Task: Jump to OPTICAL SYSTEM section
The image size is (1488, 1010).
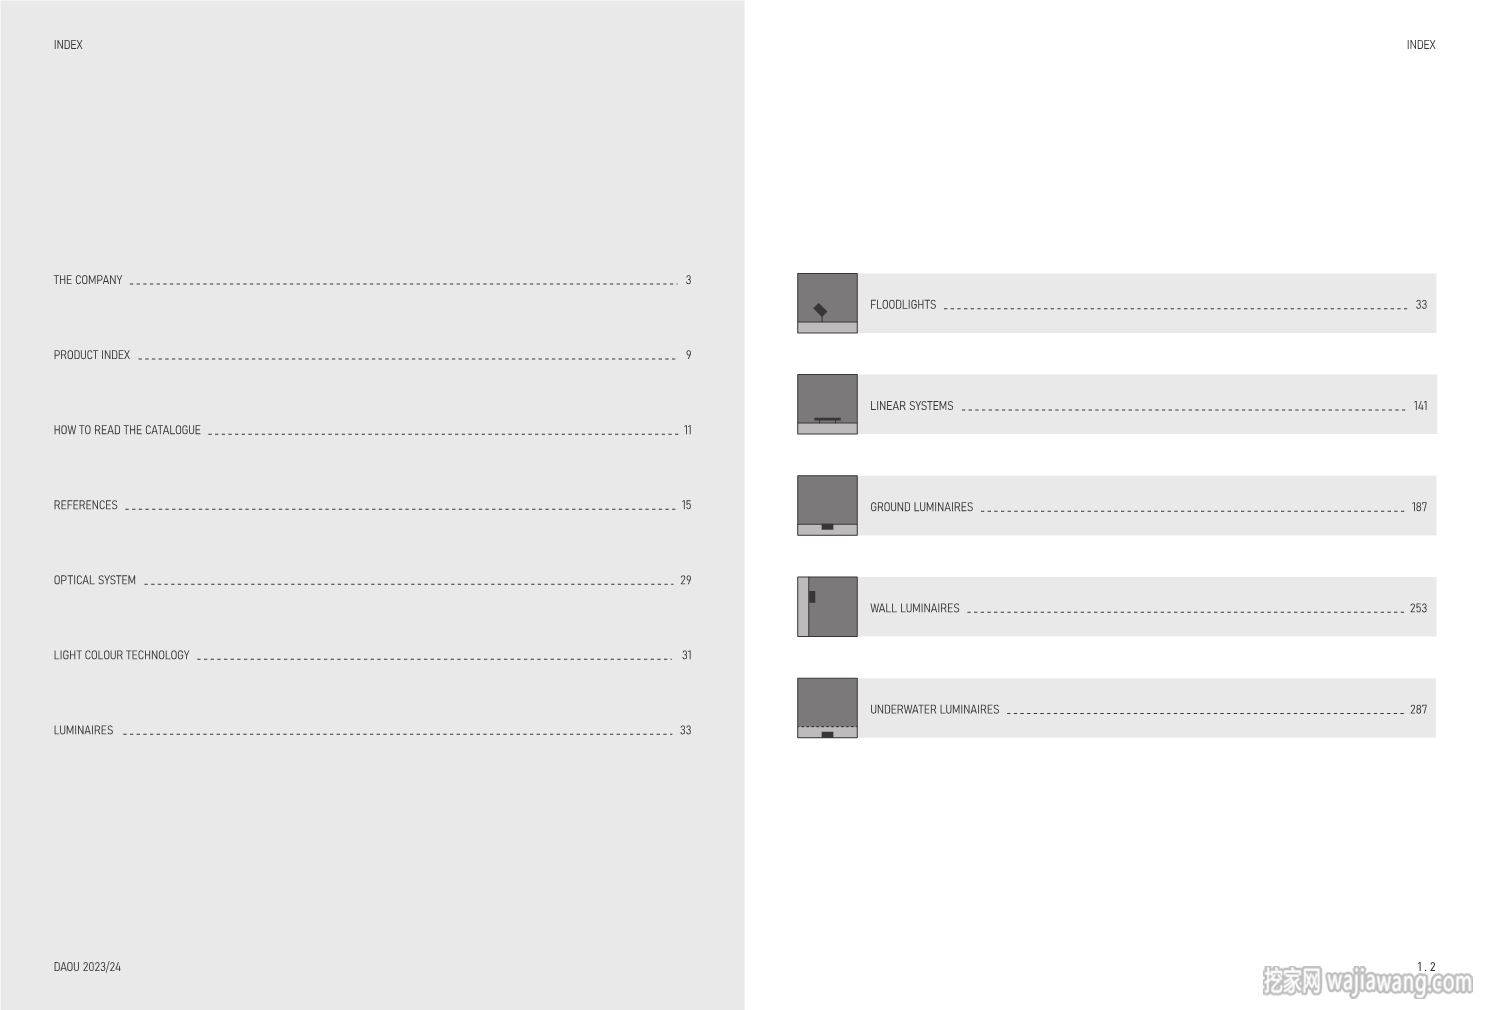Action: (372, 580)
